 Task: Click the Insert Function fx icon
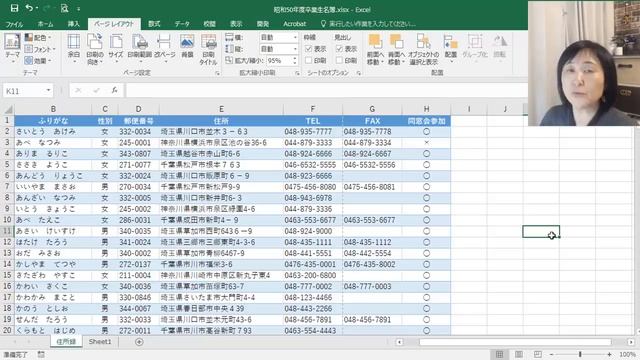pos(115,91)
